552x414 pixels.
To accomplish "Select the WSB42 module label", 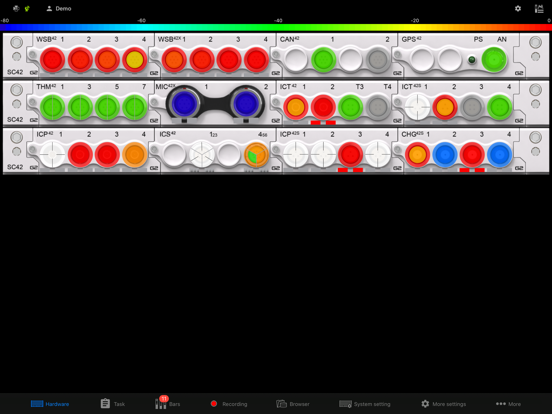I will [x=46, y=39].
